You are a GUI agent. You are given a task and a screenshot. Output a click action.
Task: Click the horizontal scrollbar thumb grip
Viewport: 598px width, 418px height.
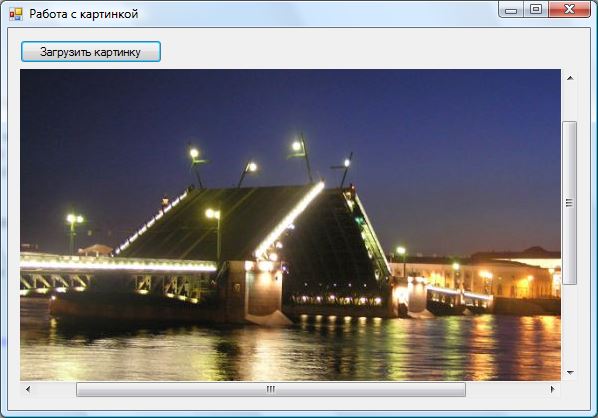pos(271,389)
